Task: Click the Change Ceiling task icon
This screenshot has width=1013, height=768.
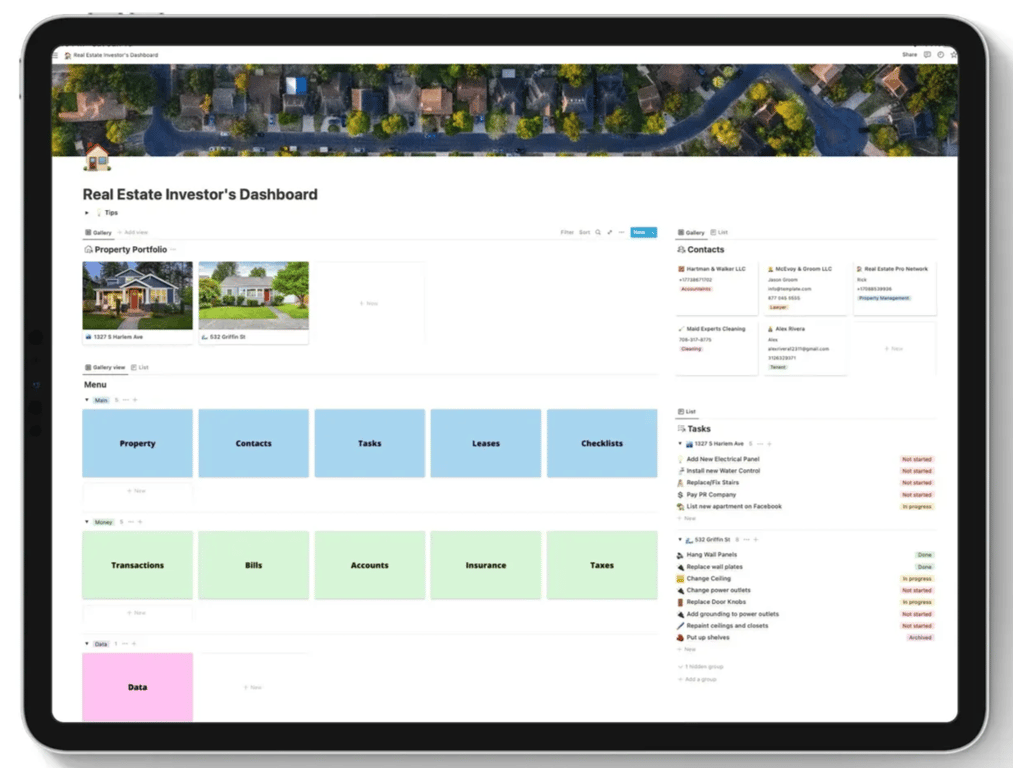Action: click(x=680, y=579)
